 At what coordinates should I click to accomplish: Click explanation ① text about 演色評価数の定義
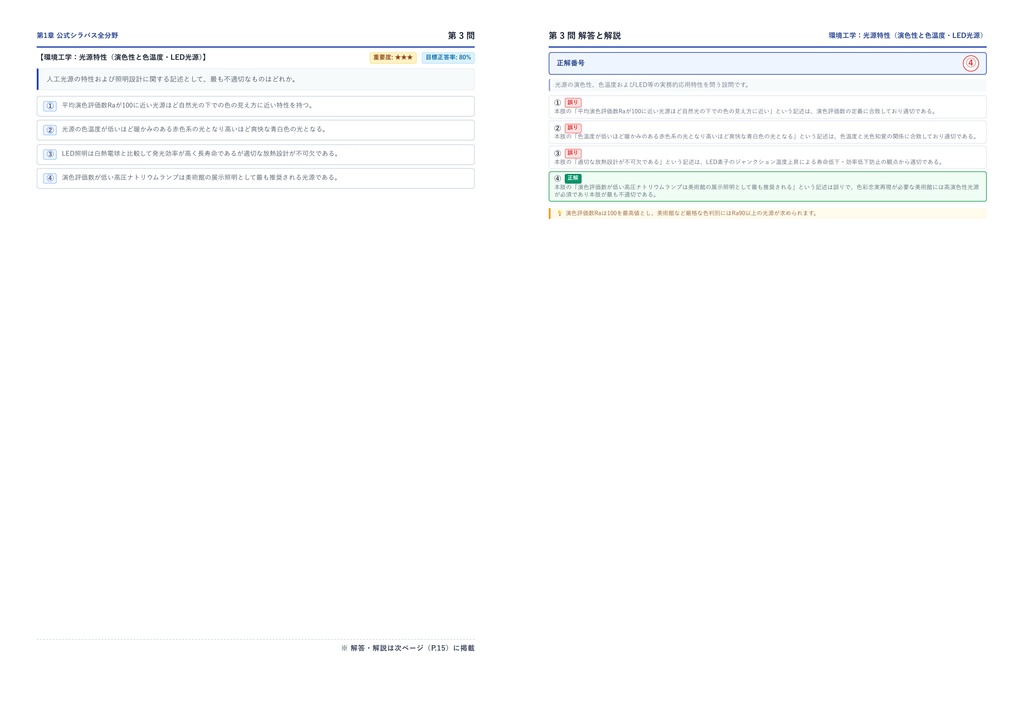[745, 112]
